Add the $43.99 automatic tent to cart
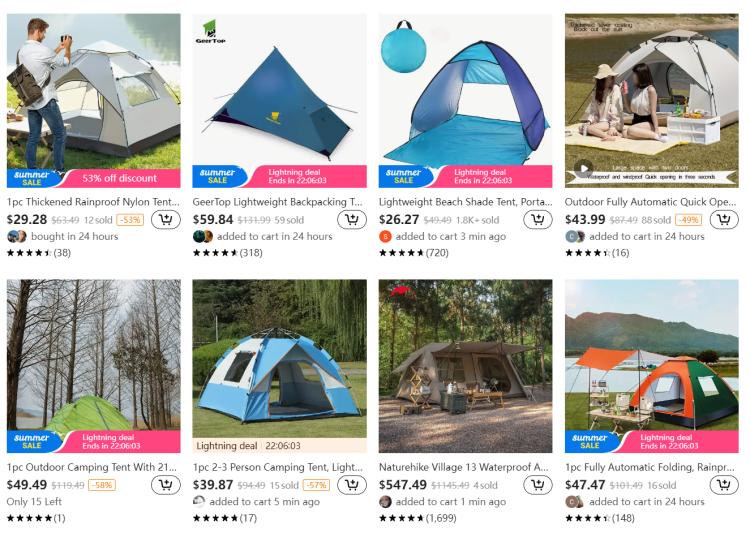 pos(724,220)
